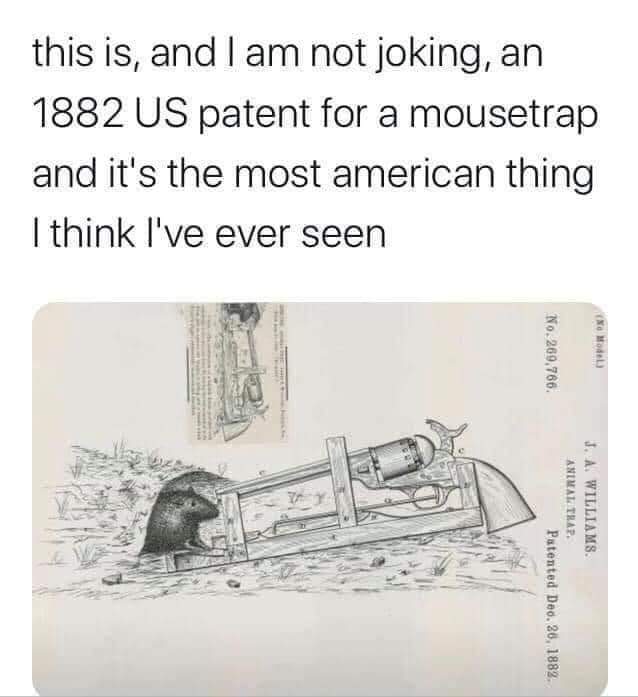Click the revolver hammer spur
638x697 pixels.
tap(447, 429)
